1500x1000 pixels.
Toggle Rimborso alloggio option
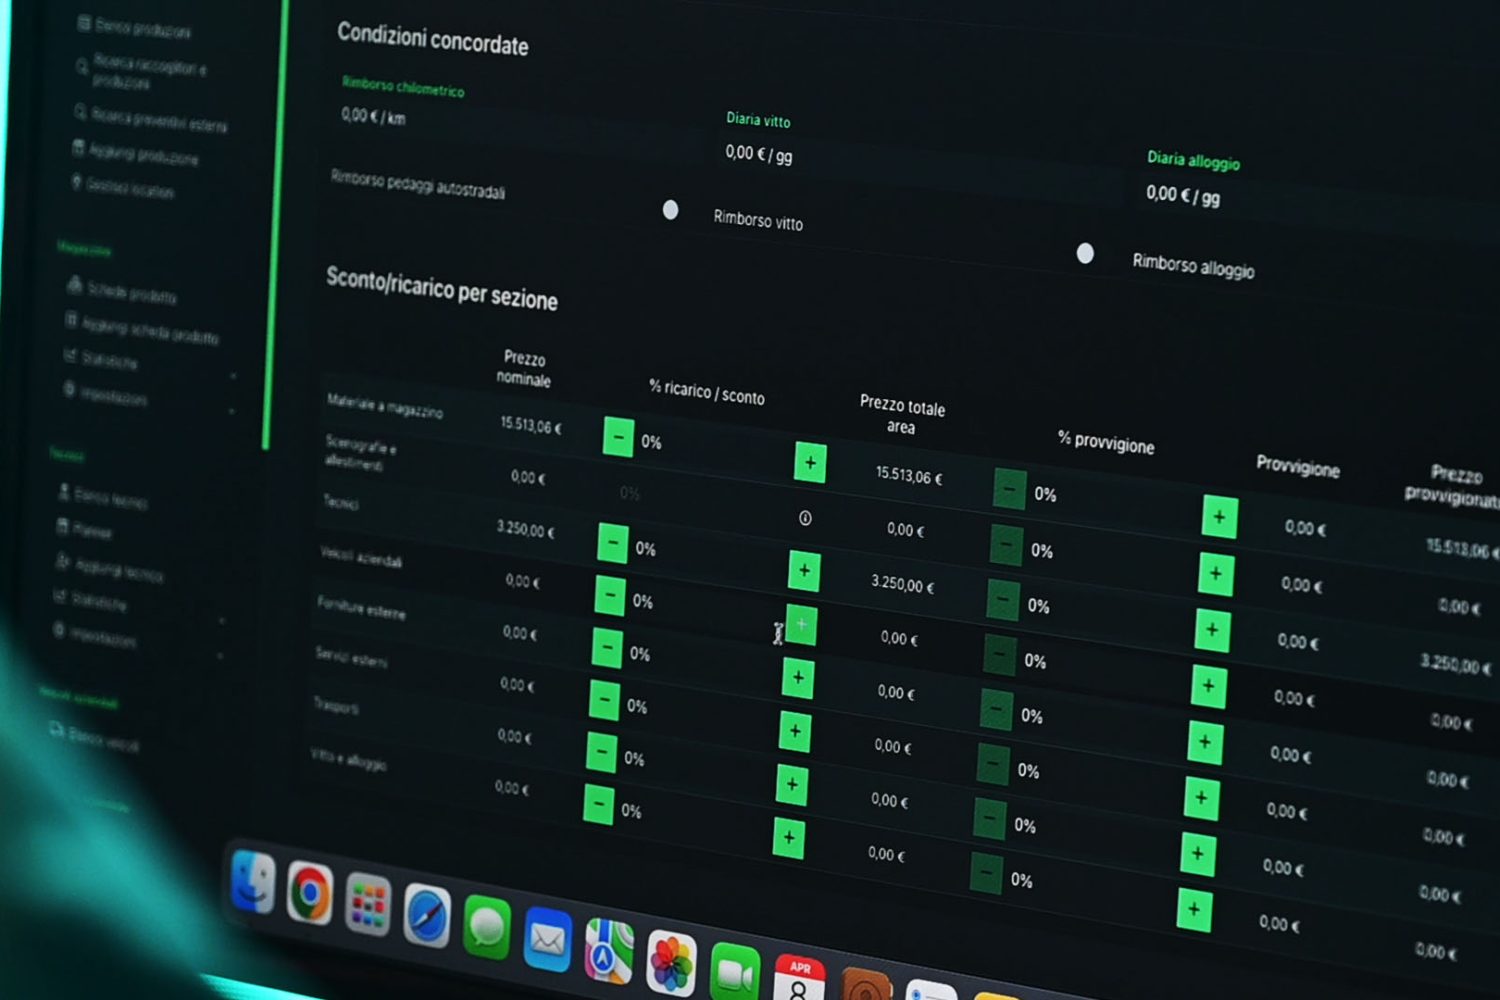pyautogui.click(x=1085, y=253)
